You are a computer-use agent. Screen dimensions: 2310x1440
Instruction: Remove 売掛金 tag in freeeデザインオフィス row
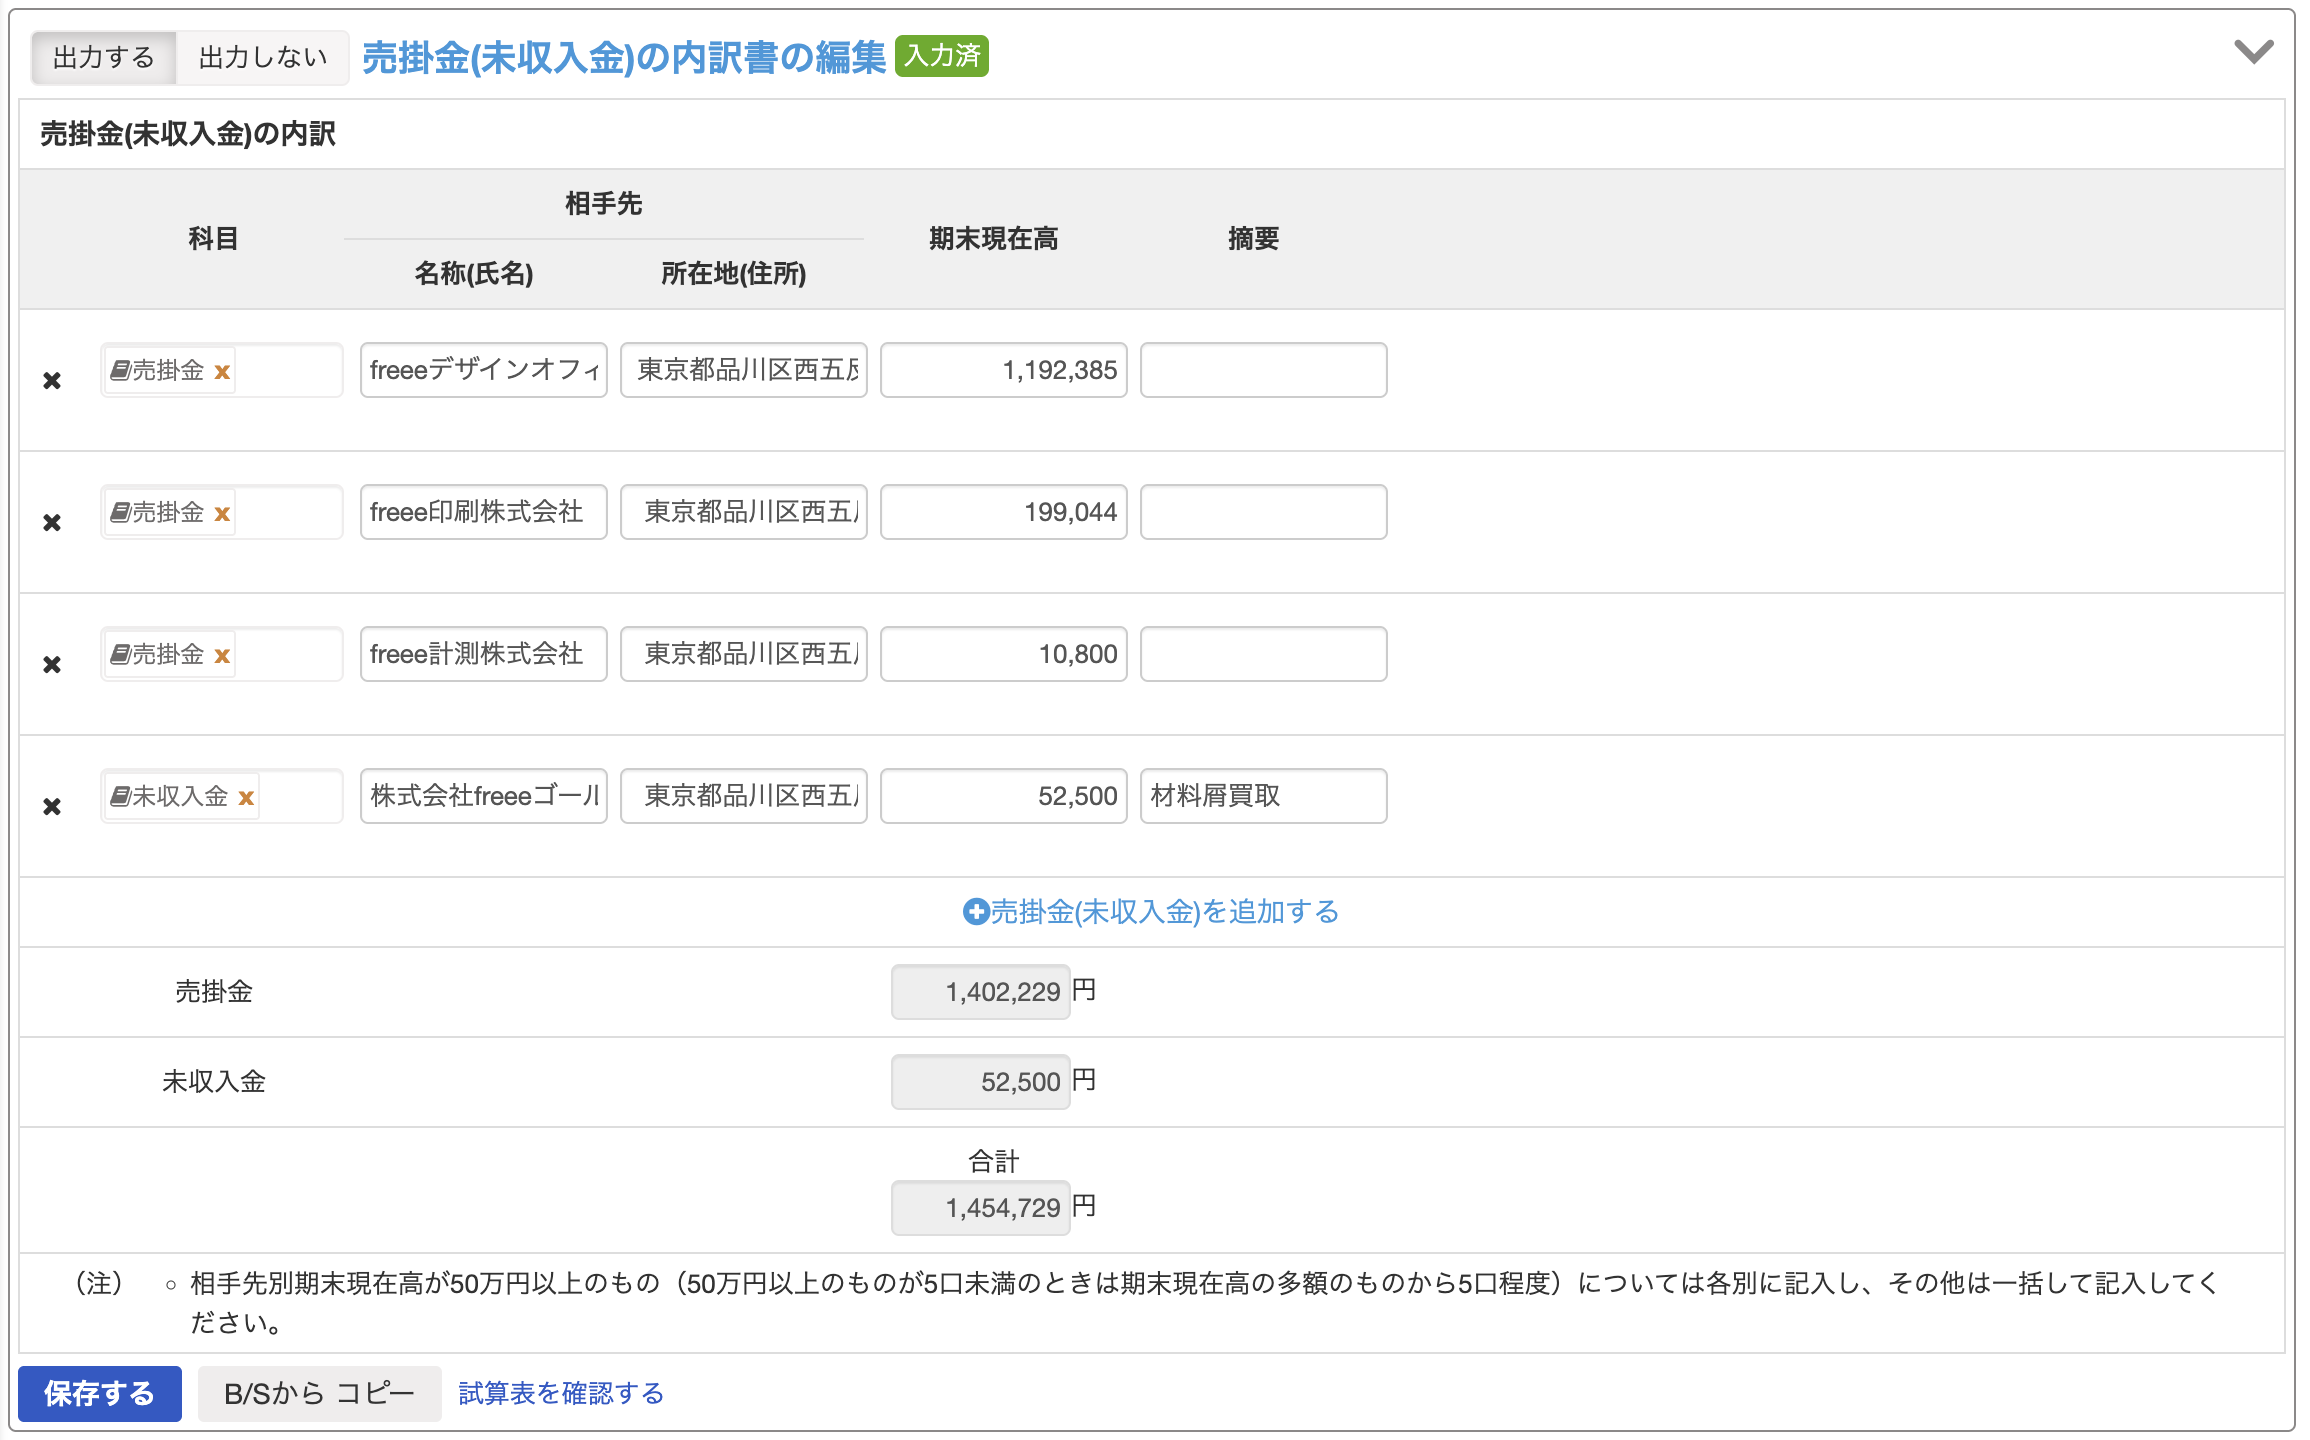pyautogui.click(x=222, y=372)
